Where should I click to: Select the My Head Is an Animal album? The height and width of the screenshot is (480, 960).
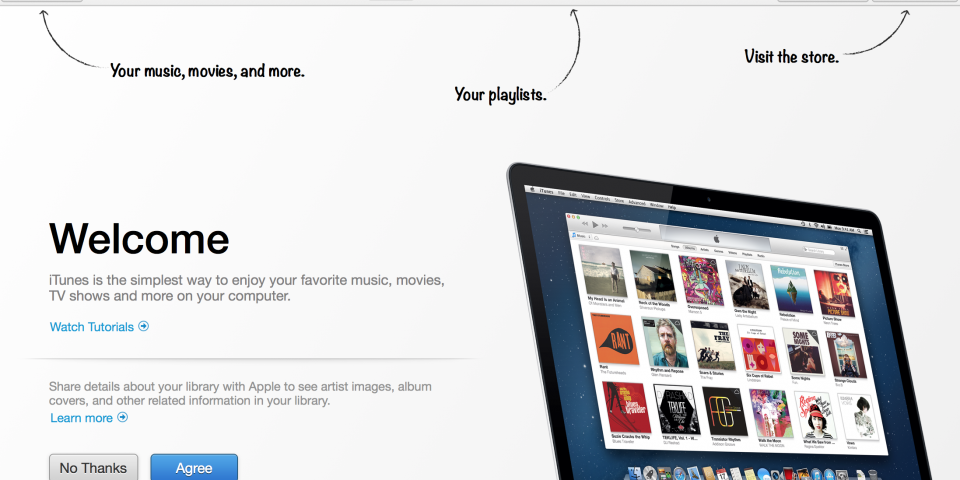point(603,272)
